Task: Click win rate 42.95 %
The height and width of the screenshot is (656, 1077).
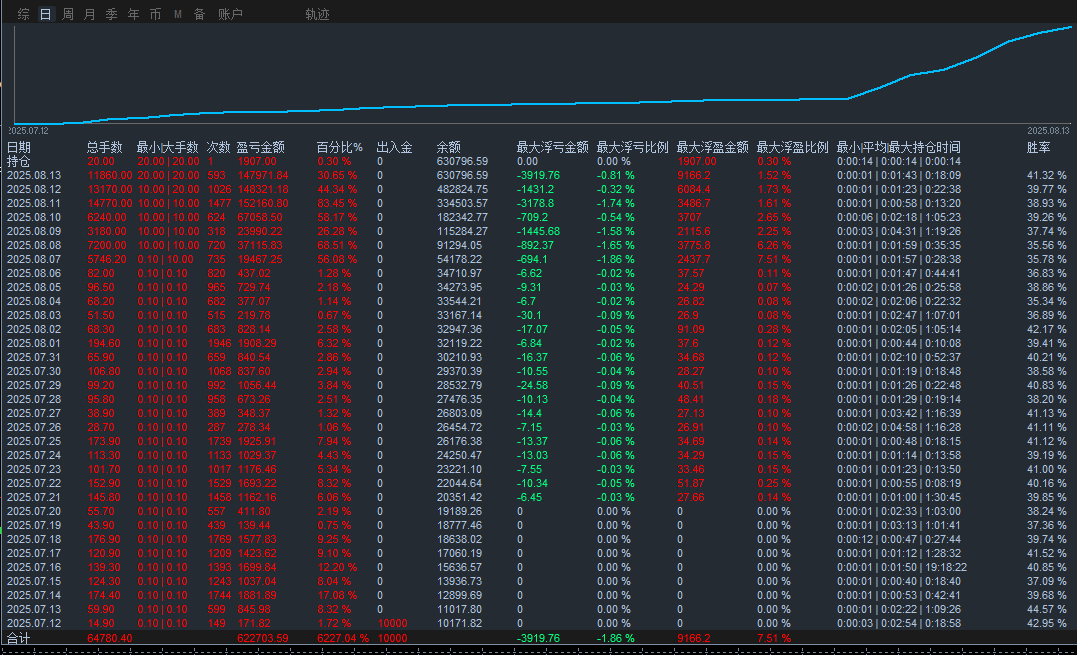Action: point(1047,623)
